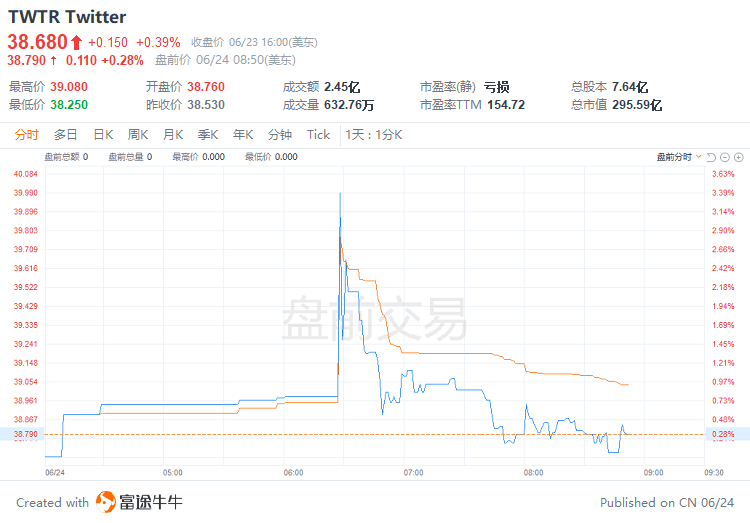
Task: Zoom in chart with plus icon
Action: (739, 157)
